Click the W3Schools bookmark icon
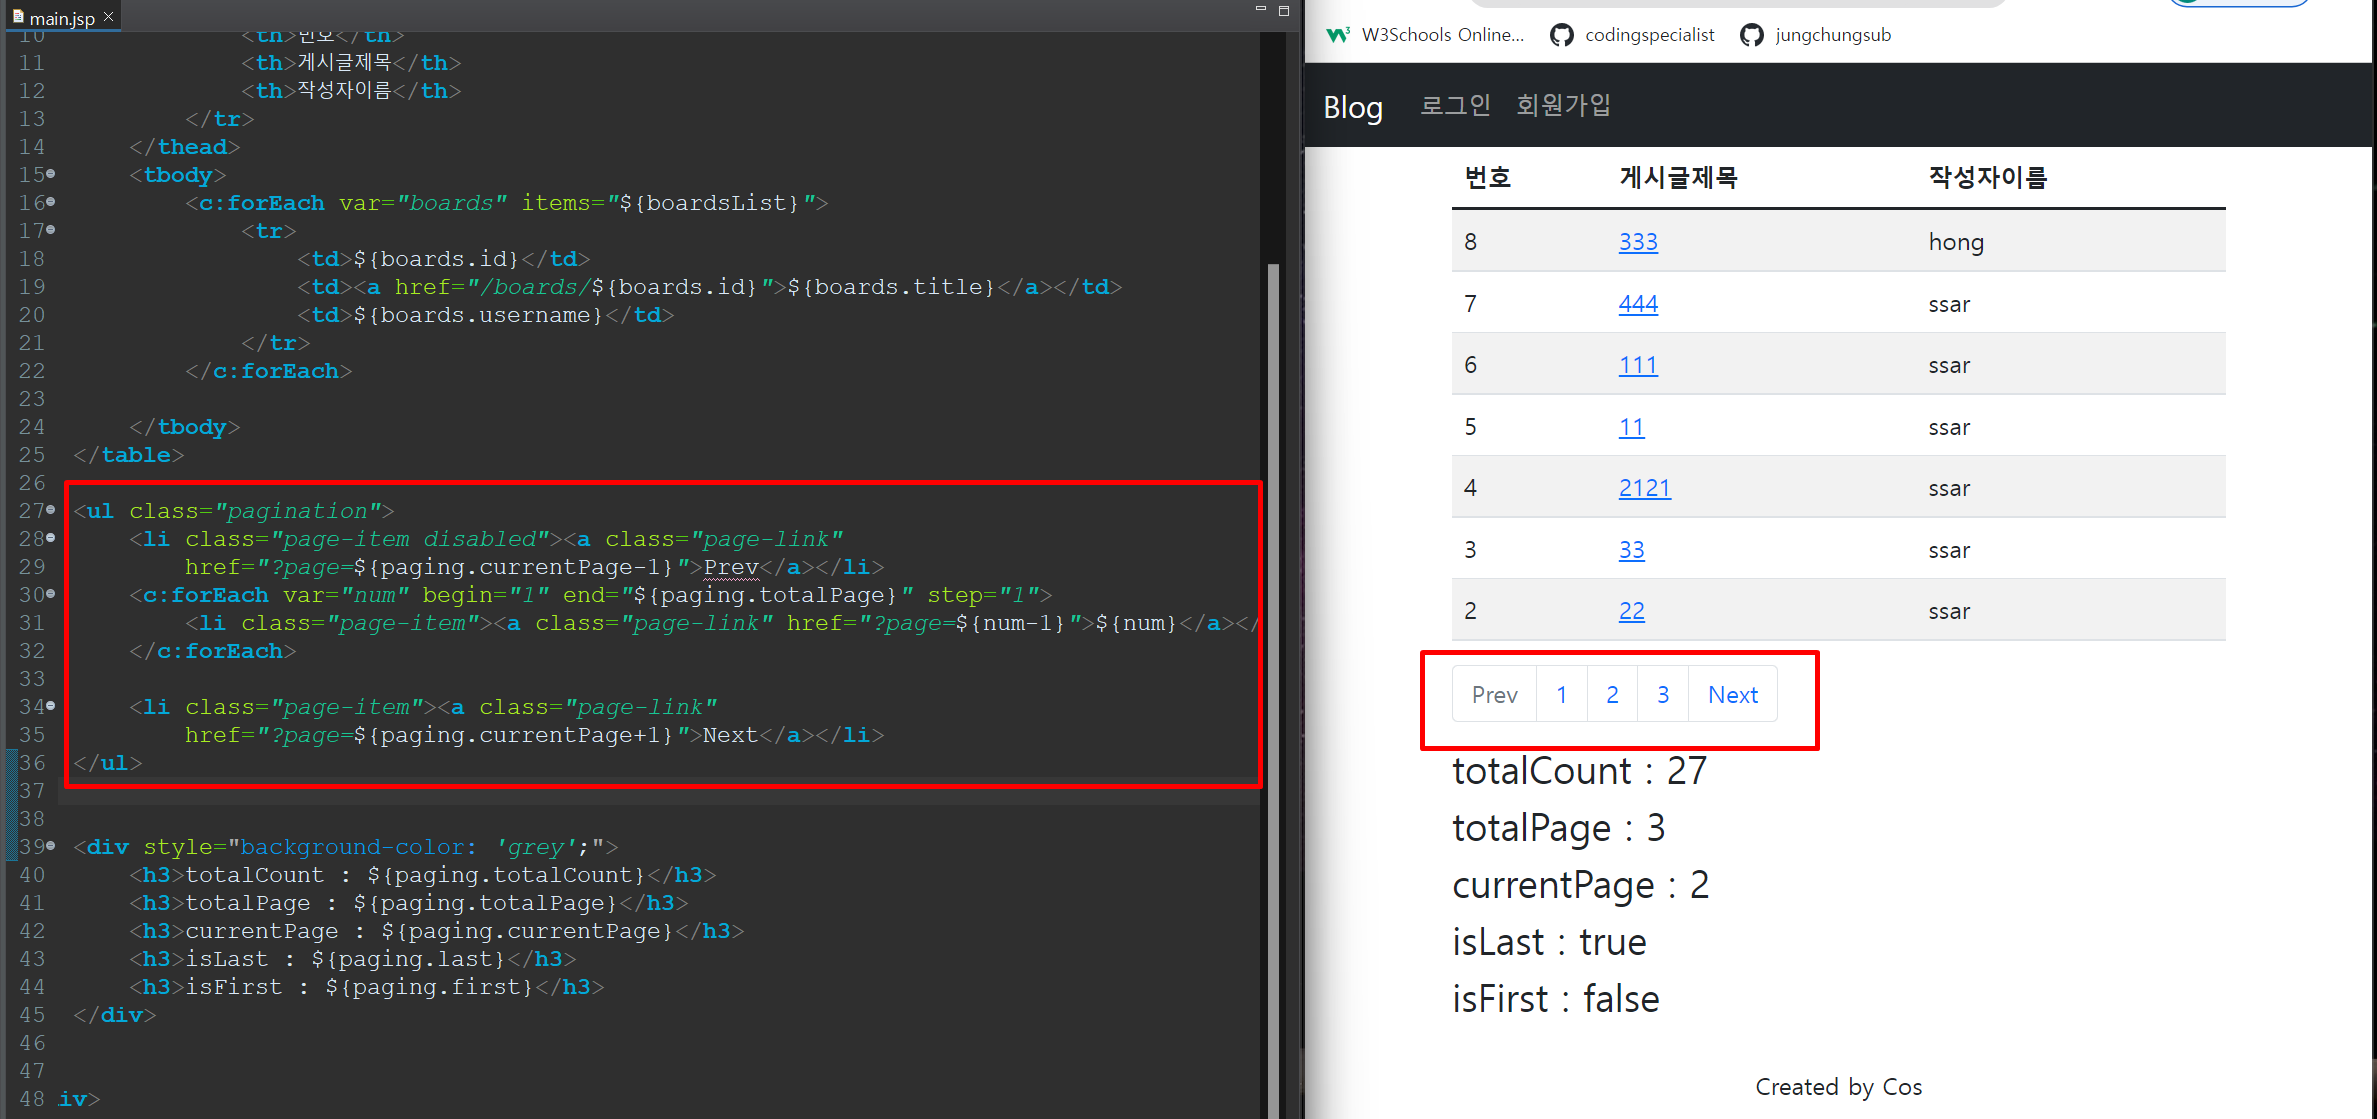 click(x=1338, y=35)
